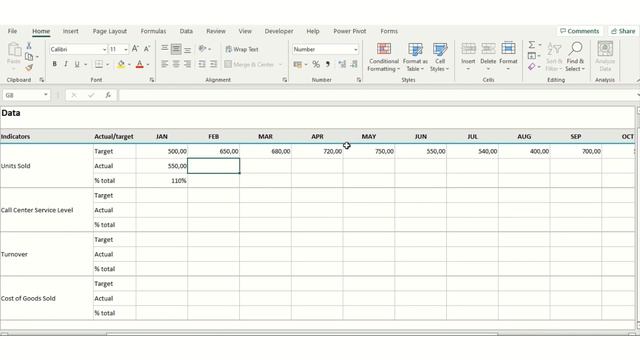640x360 pixels.
Task: Open the Number format dropdown
Action: pyautogui.click(x=356, y=49)
